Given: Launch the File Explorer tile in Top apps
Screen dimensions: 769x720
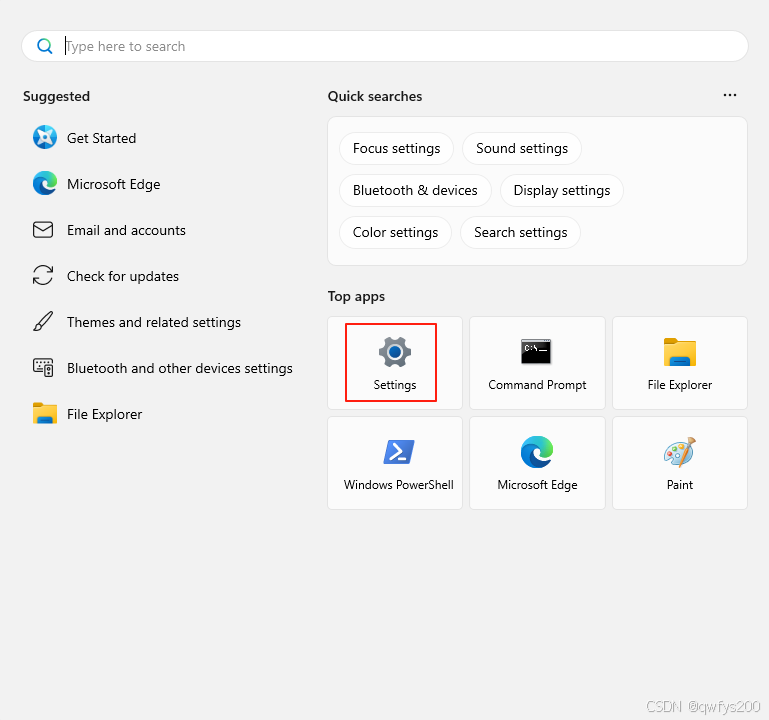Looking at the screenshot, I should pyautogui.click(x=680, y=363).
